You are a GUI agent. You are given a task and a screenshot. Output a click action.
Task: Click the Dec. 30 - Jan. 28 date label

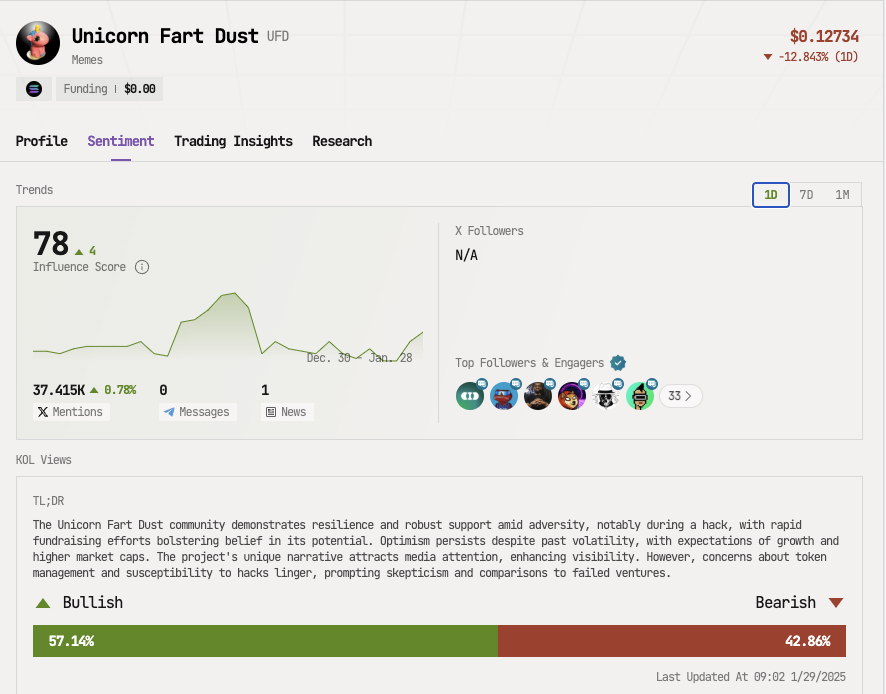coord(359,358)
